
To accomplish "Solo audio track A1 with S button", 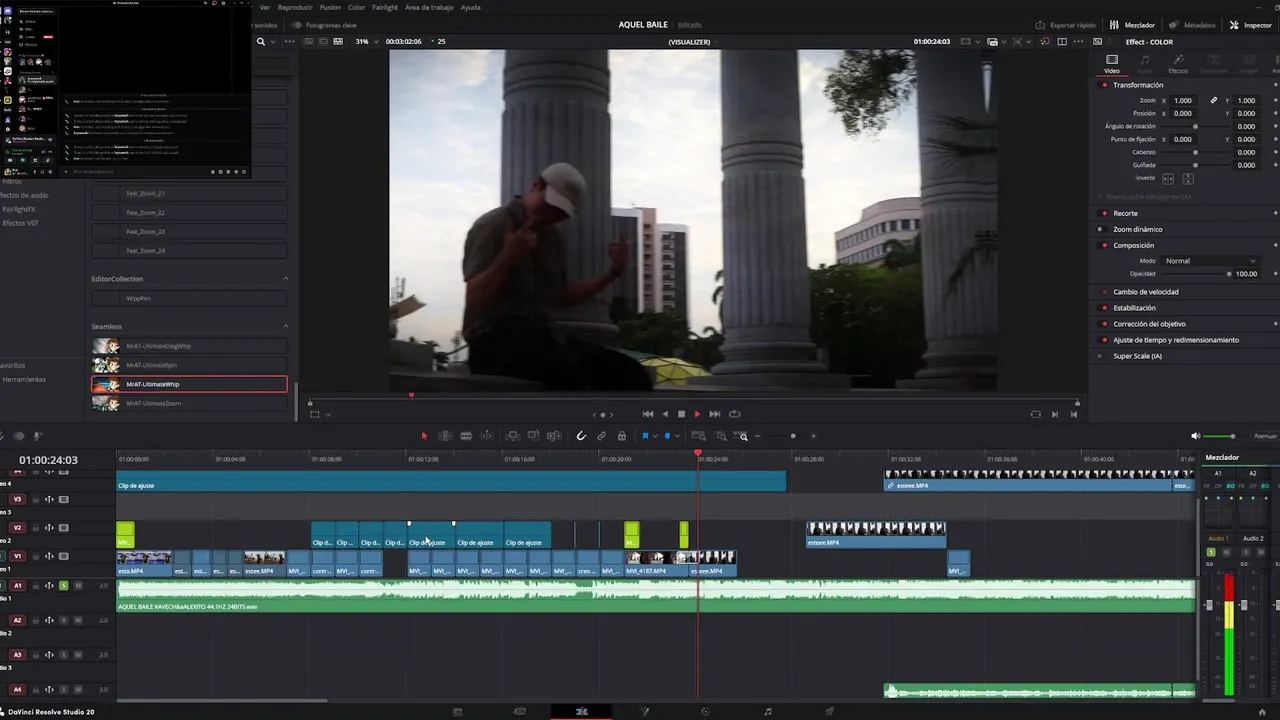I will [64, 585].
